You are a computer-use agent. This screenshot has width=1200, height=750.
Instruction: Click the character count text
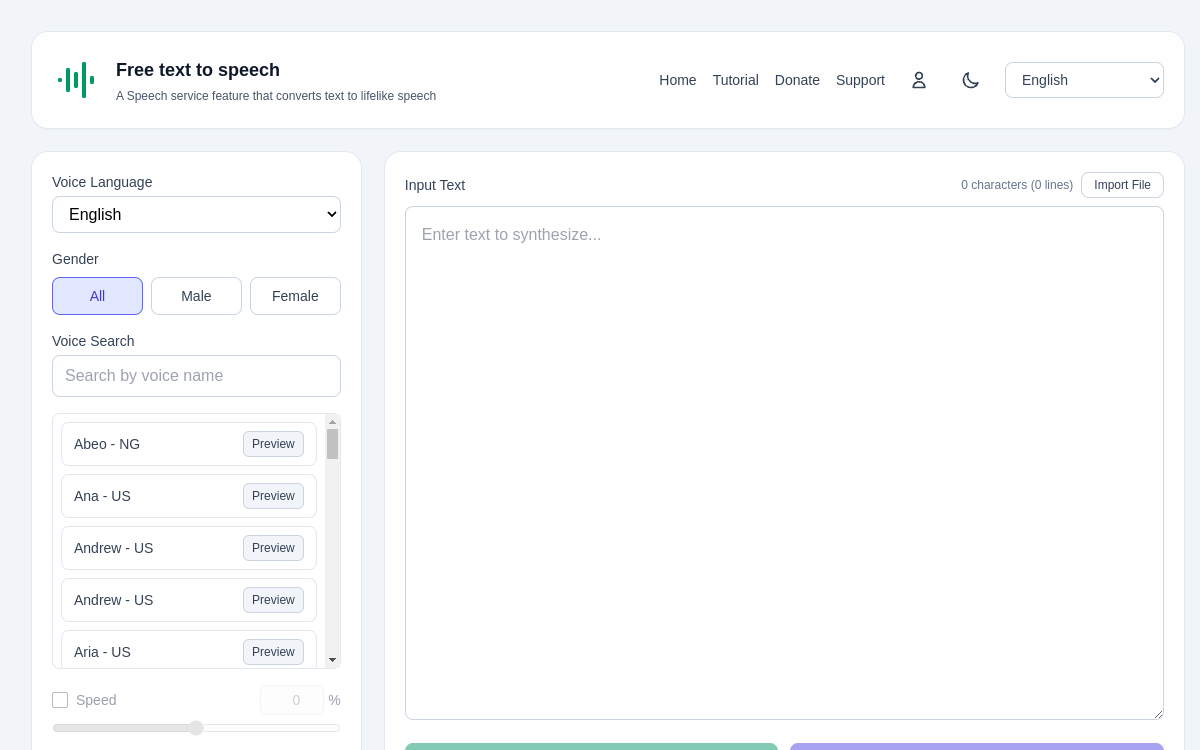click(x=1017, y=185)
